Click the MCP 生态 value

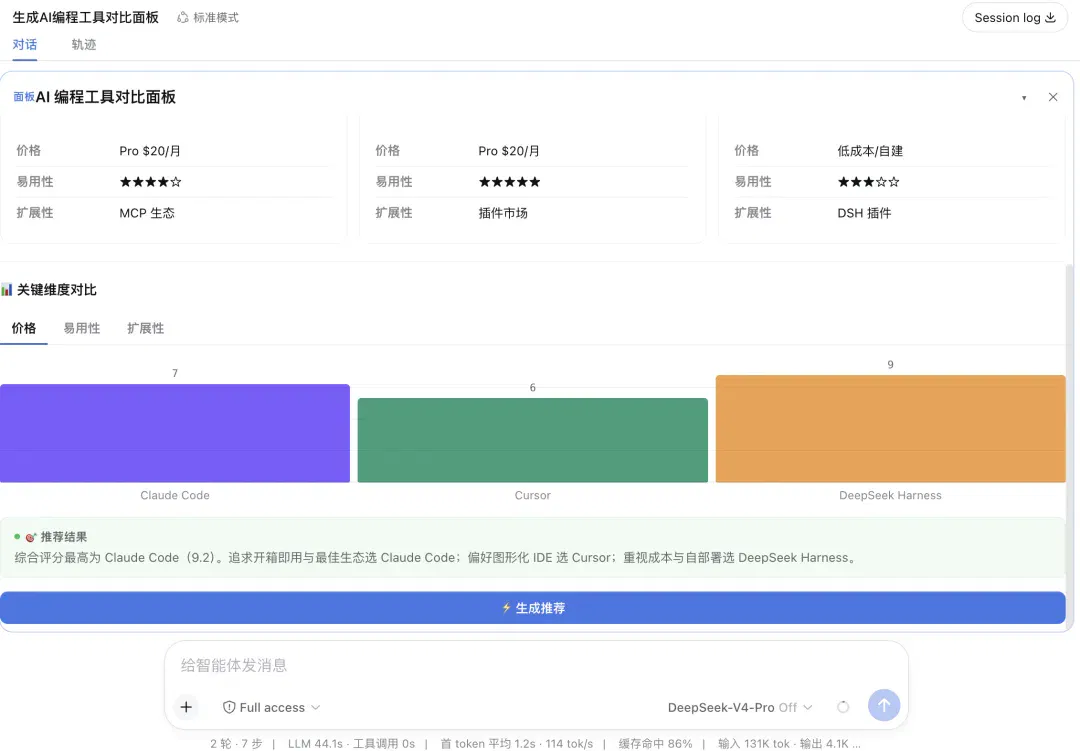[147, 213]
